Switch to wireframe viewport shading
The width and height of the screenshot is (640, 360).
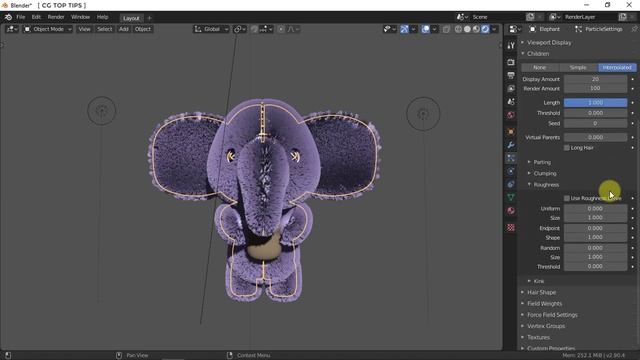(458, 29)
